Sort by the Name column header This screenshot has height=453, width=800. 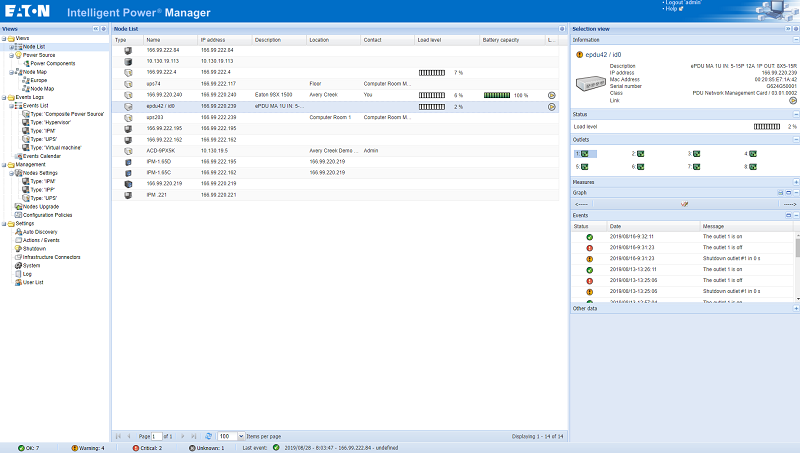[x=170, y=40]
